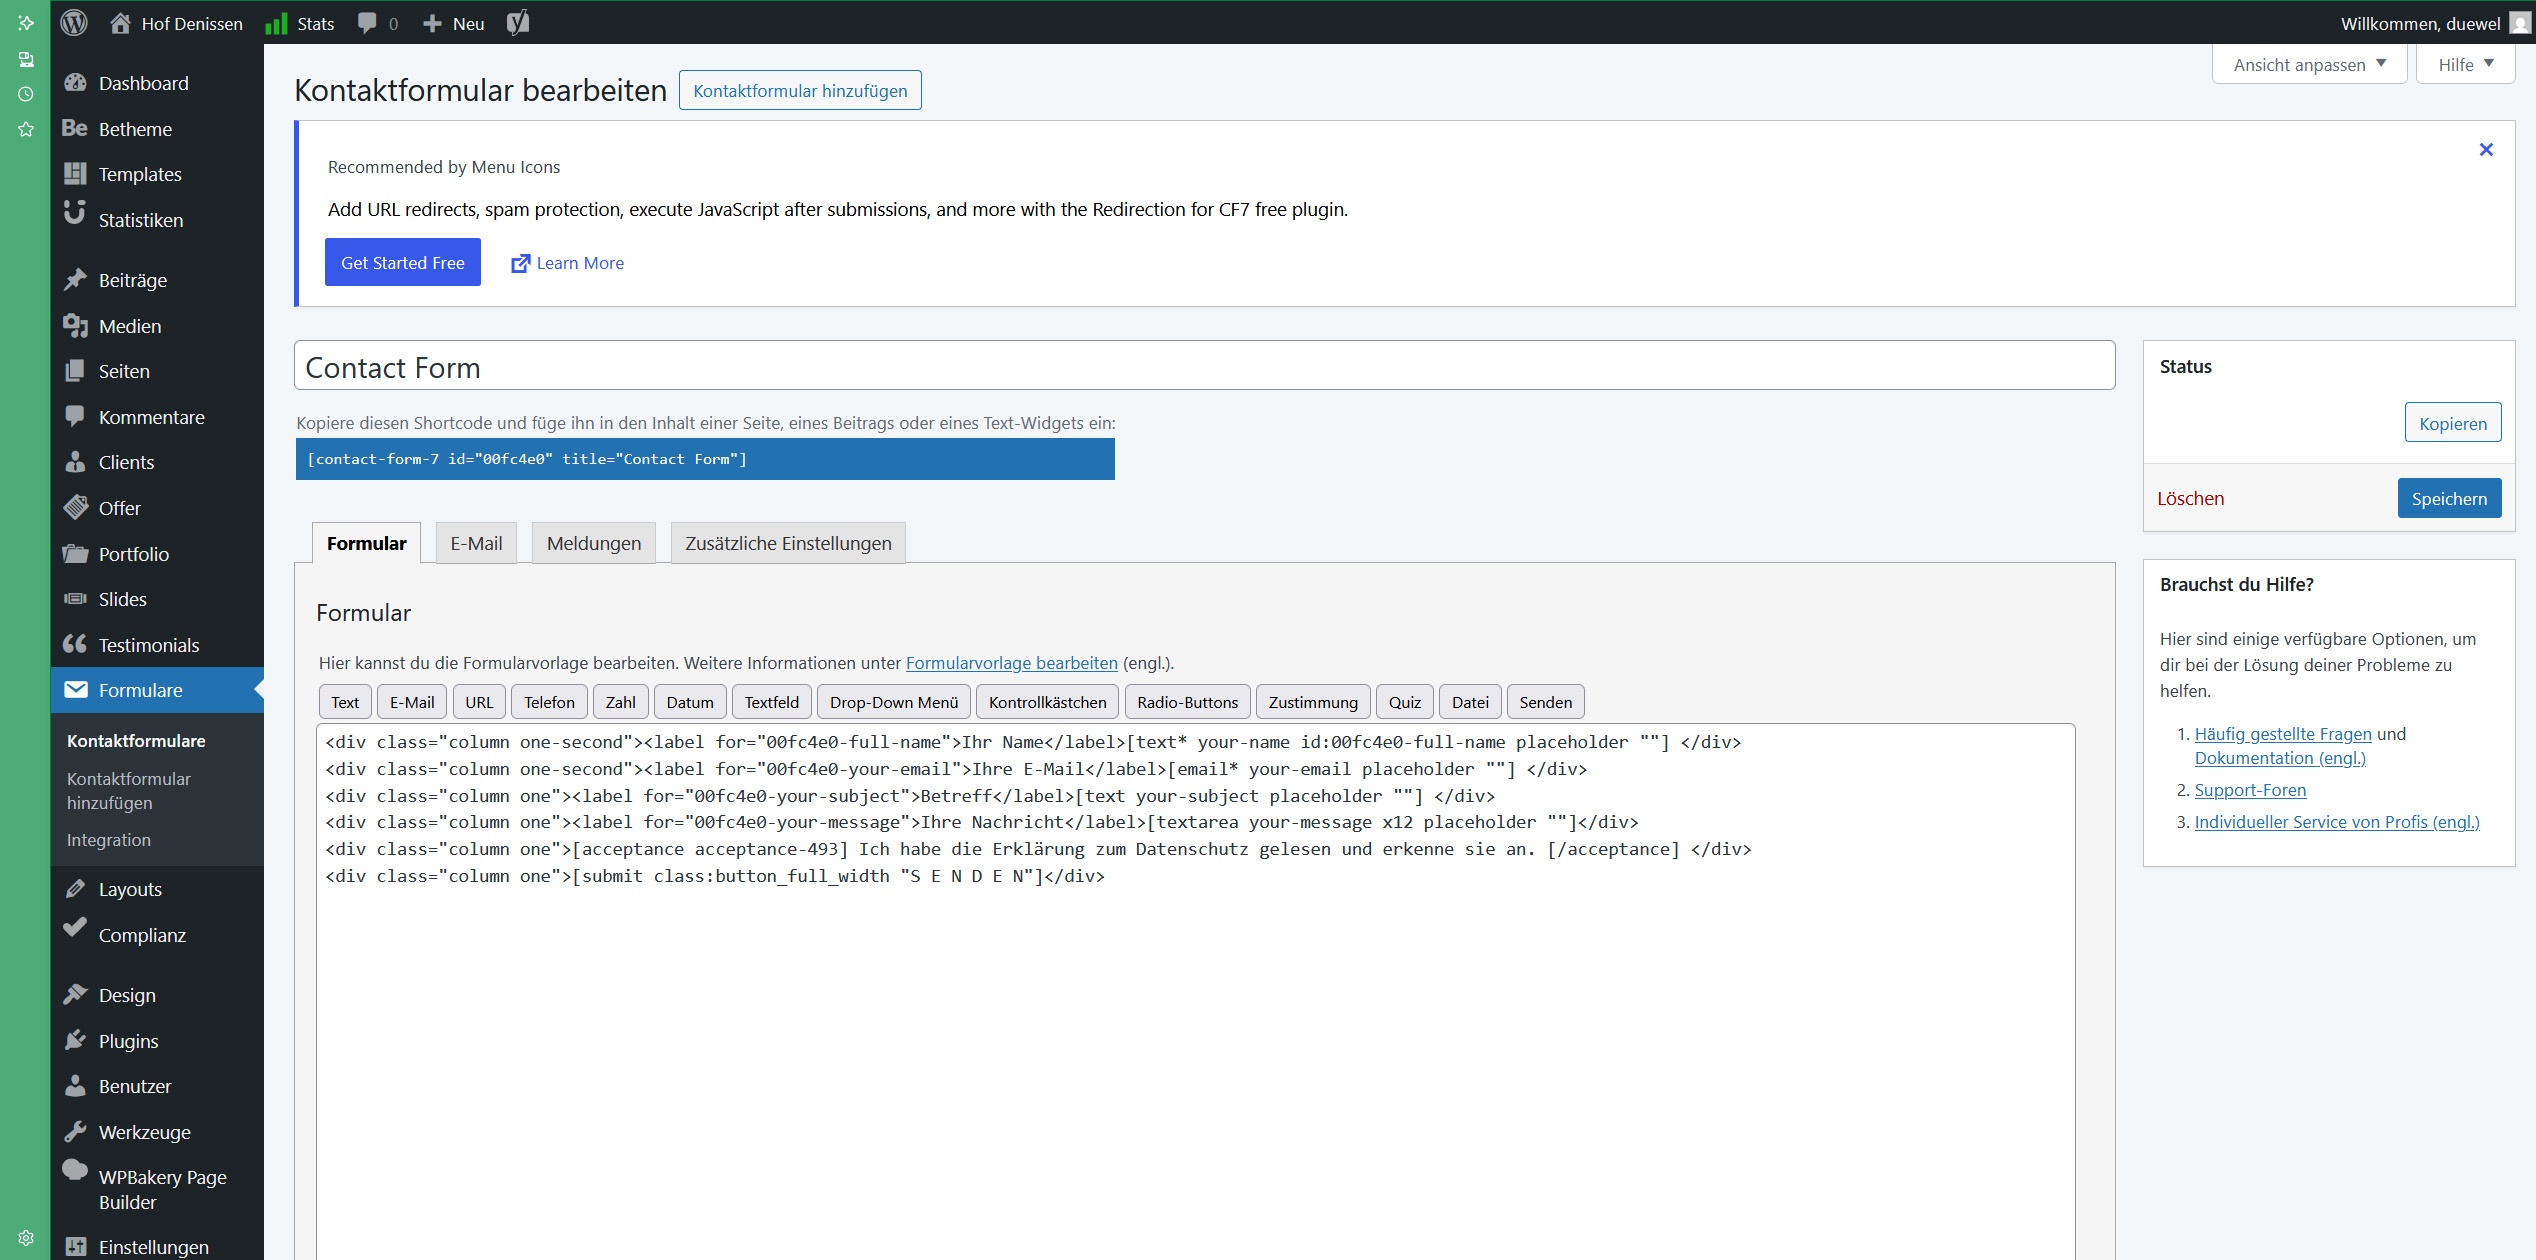The height and width of the screenshot is (1260, 2536).
Task: Open Dashboard from sidebar
Action: tap(142, 83)
